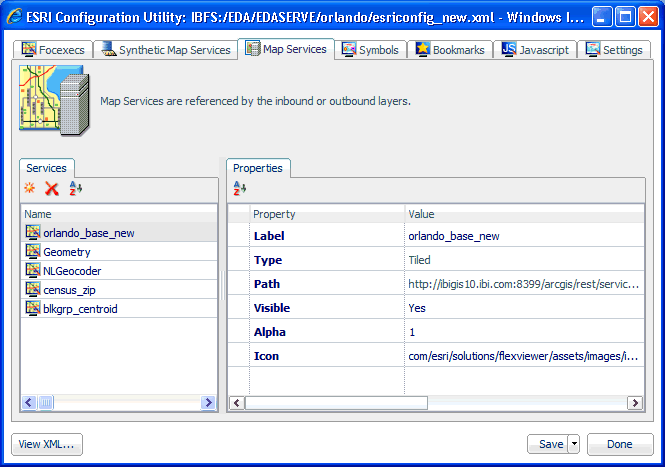Open the Save dropdown arrow

(574, 444)
